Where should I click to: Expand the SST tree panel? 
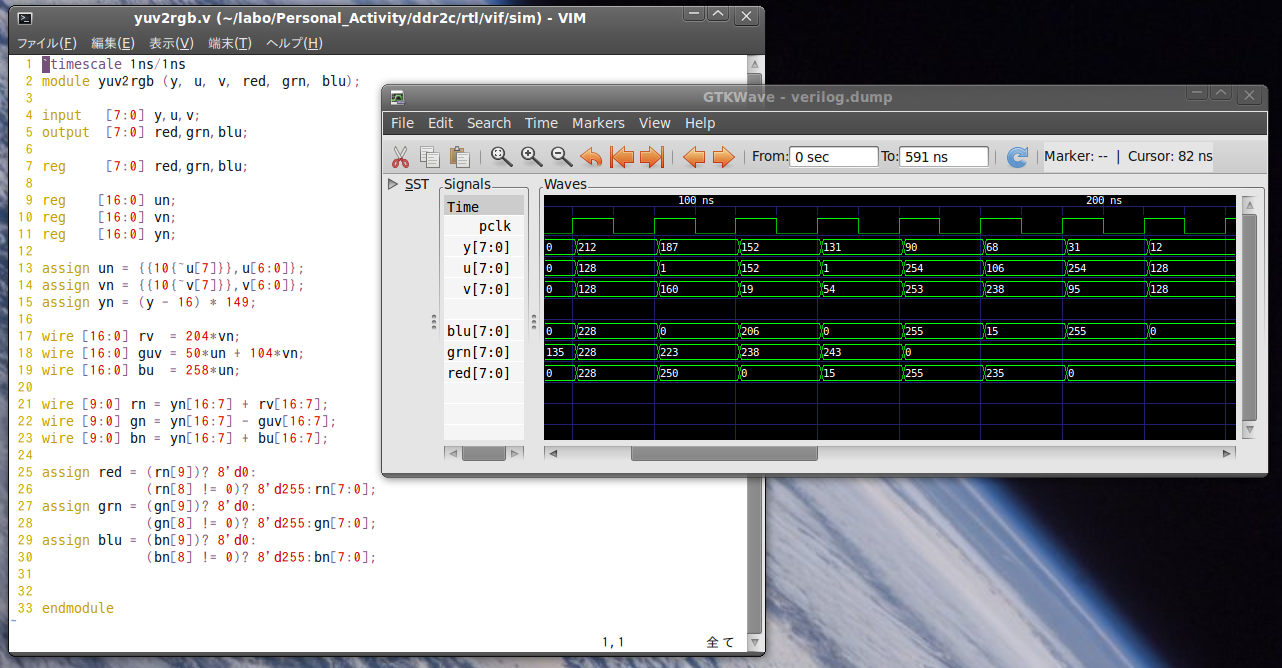[393, 183]
